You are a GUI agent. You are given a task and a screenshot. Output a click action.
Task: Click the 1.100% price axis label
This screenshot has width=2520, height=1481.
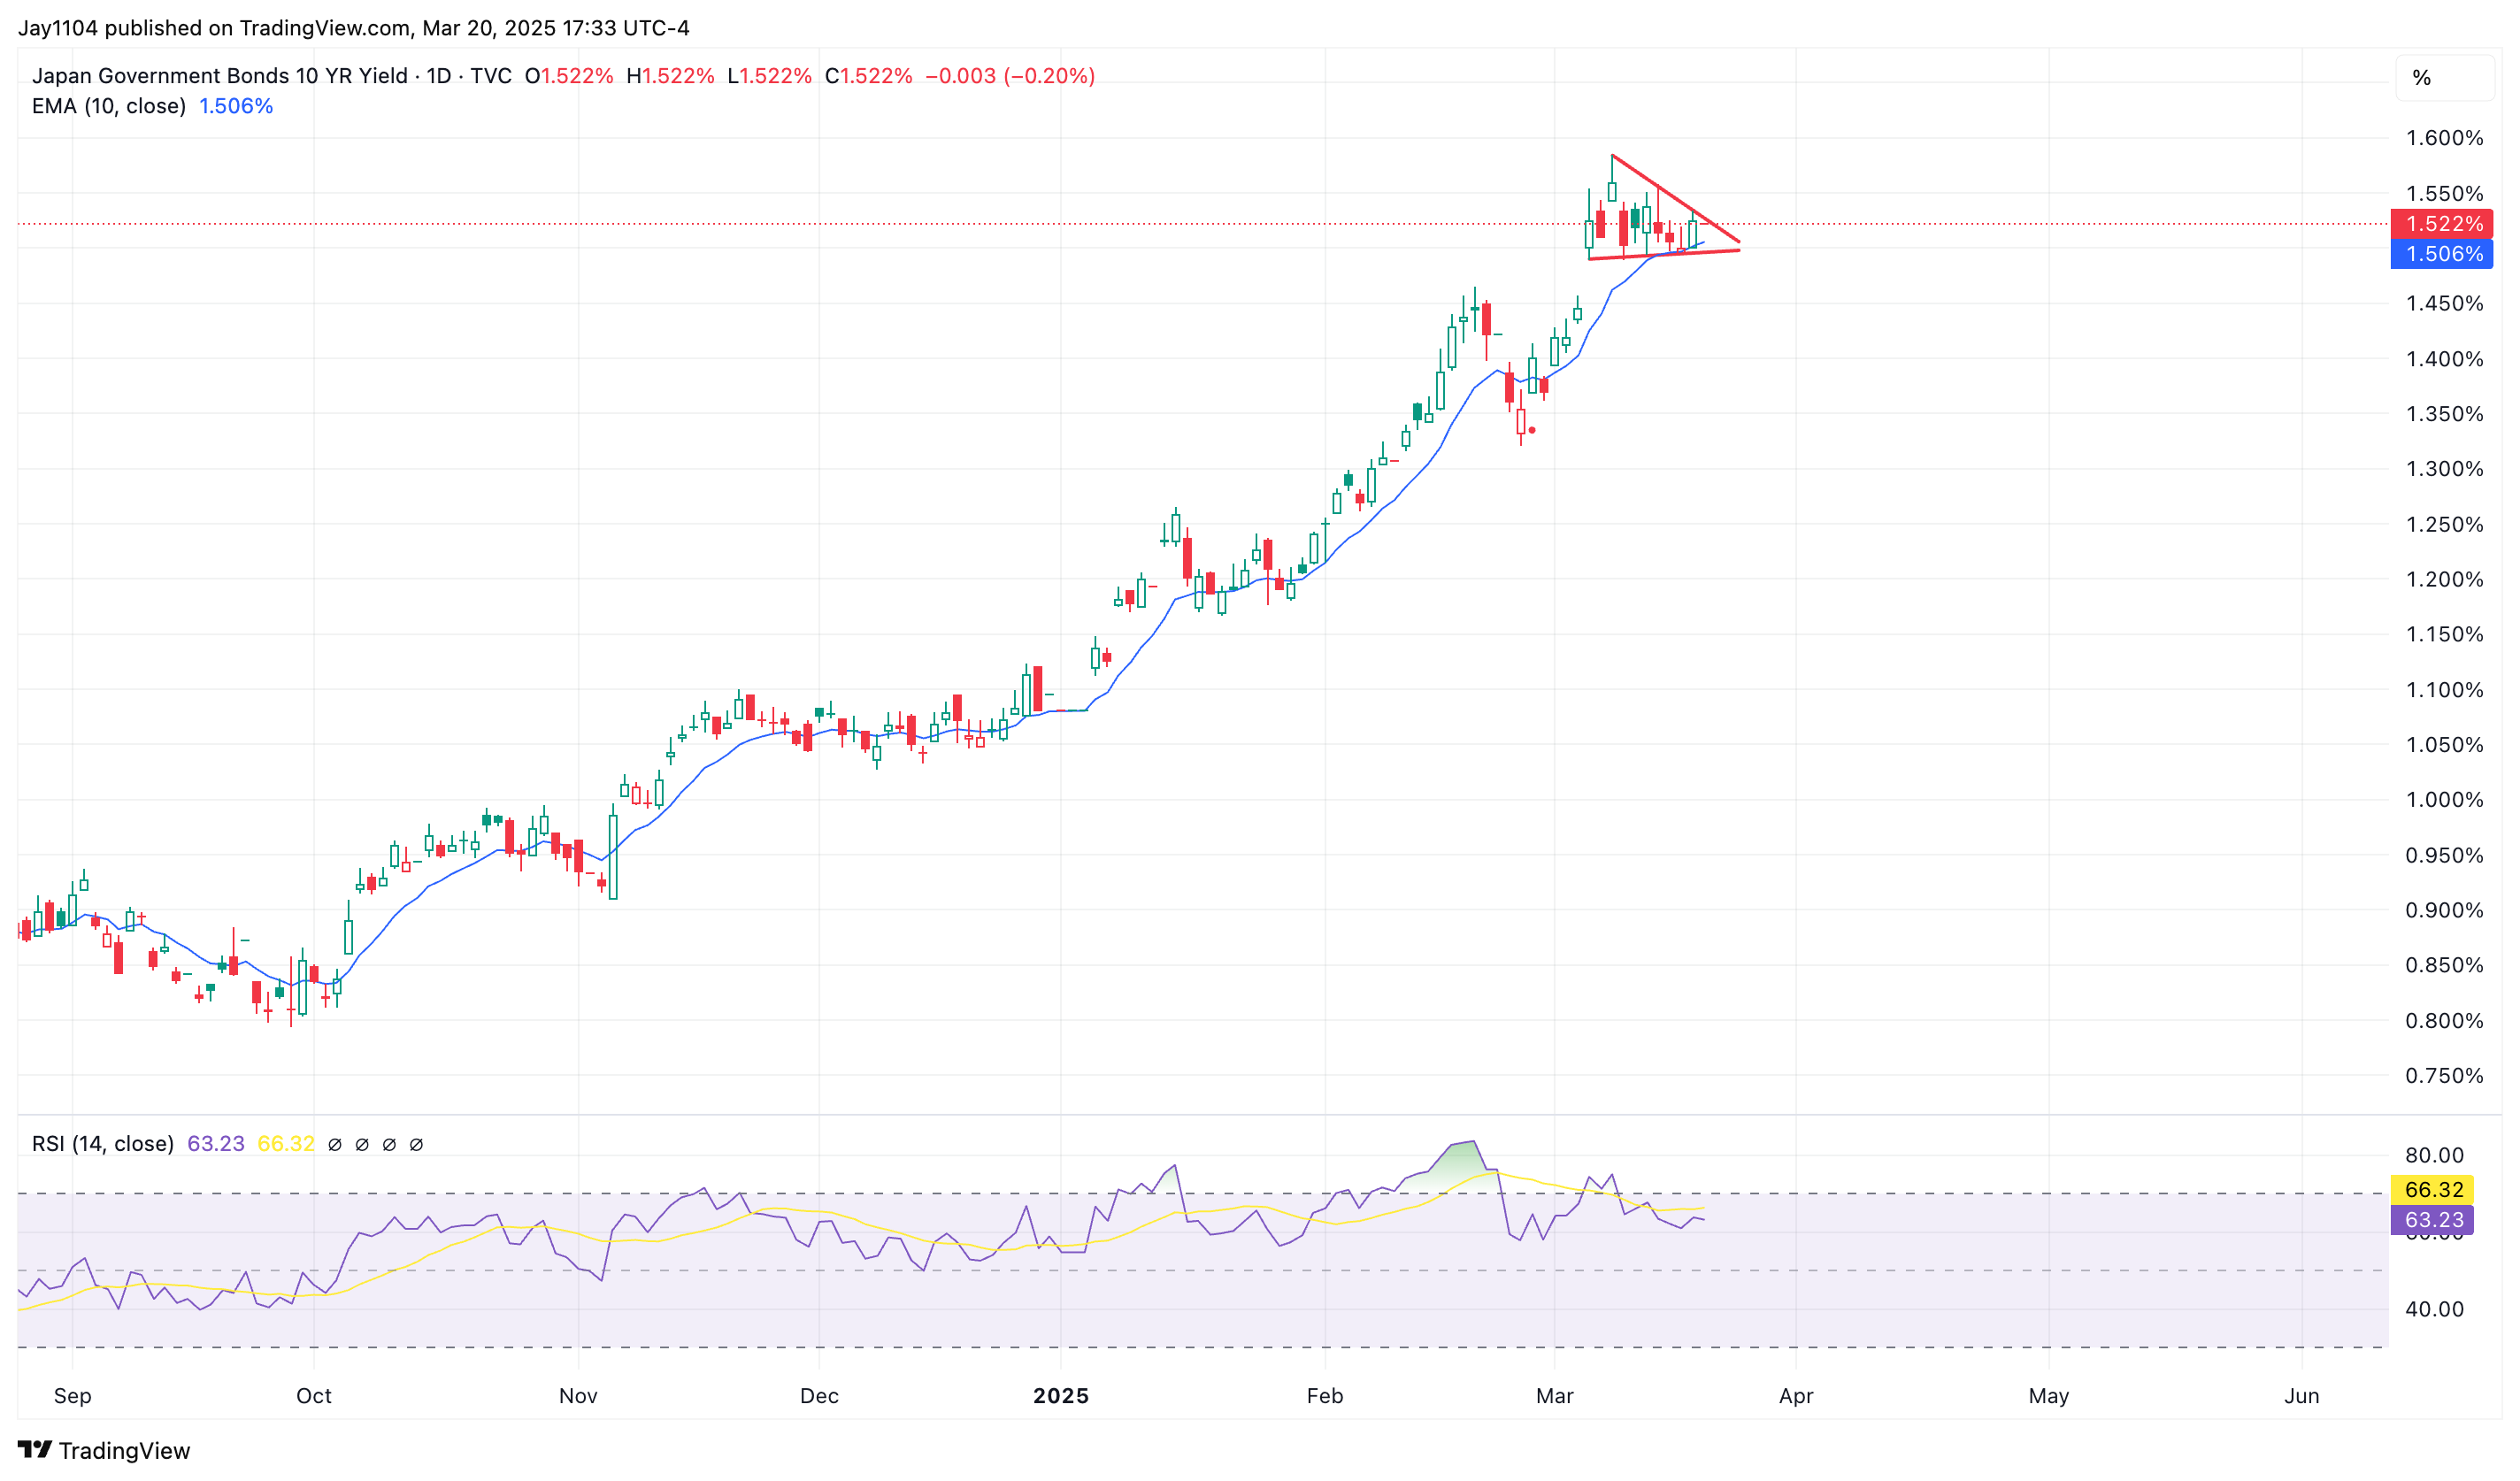tap(2444, 689)
